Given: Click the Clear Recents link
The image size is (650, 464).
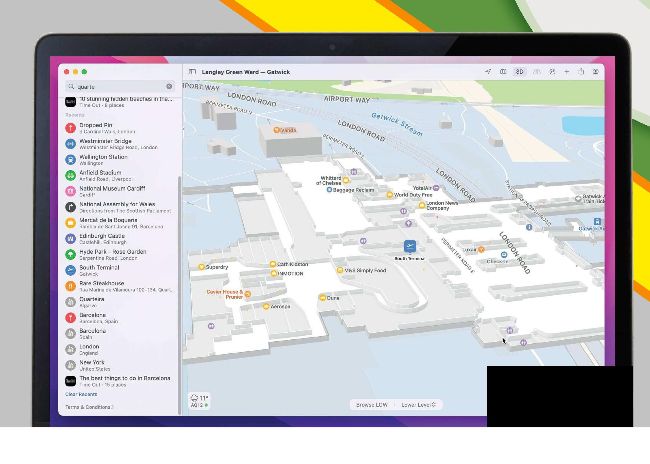Looking at the screenshot, I should coord(82,394).
